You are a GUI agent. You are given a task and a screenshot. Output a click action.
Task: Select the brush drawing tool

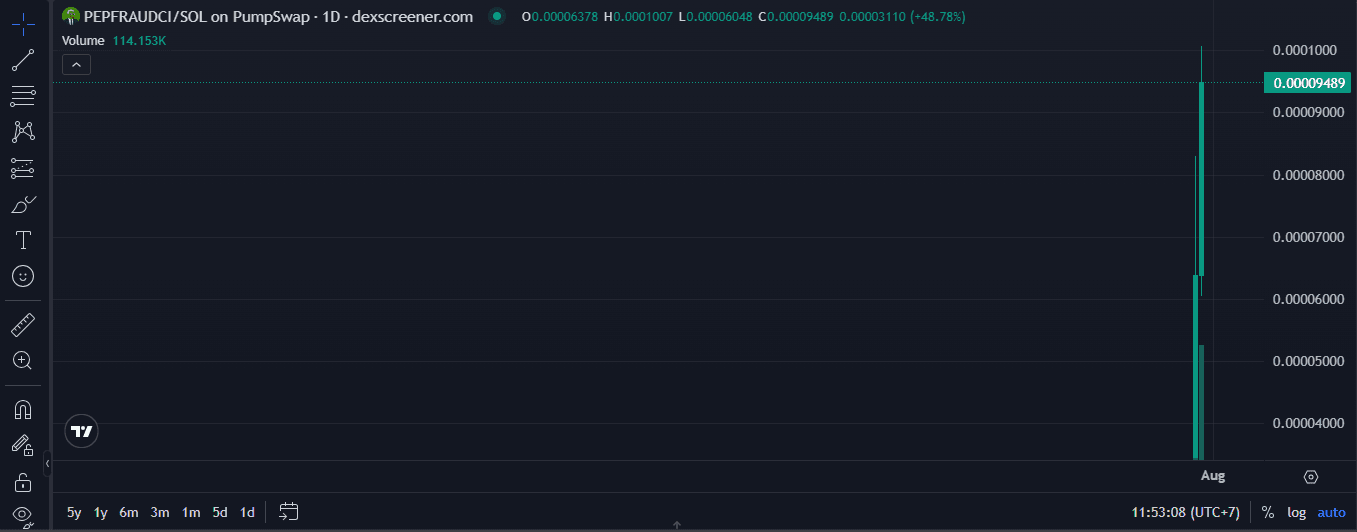coord(23,205)
